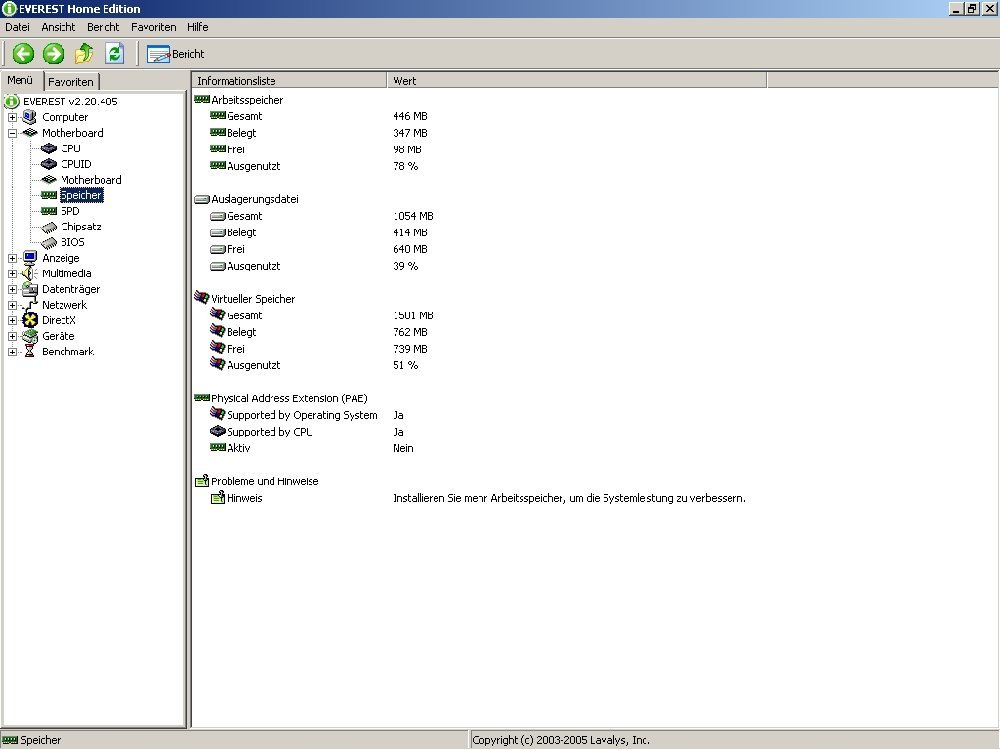Click the Wert column header
This screenshot has width=1000, height=750.
tap(576, 81)
